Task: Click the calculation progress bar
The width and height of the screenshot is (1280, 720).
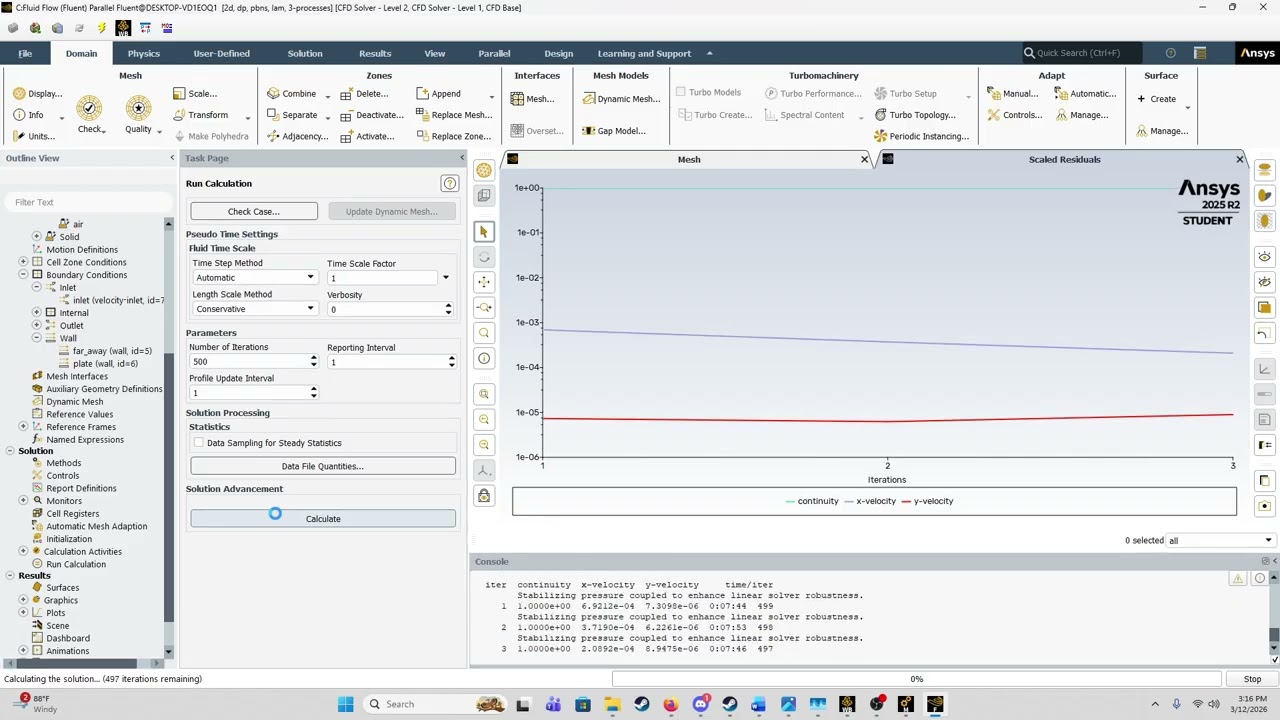Action: click(916, 679)
